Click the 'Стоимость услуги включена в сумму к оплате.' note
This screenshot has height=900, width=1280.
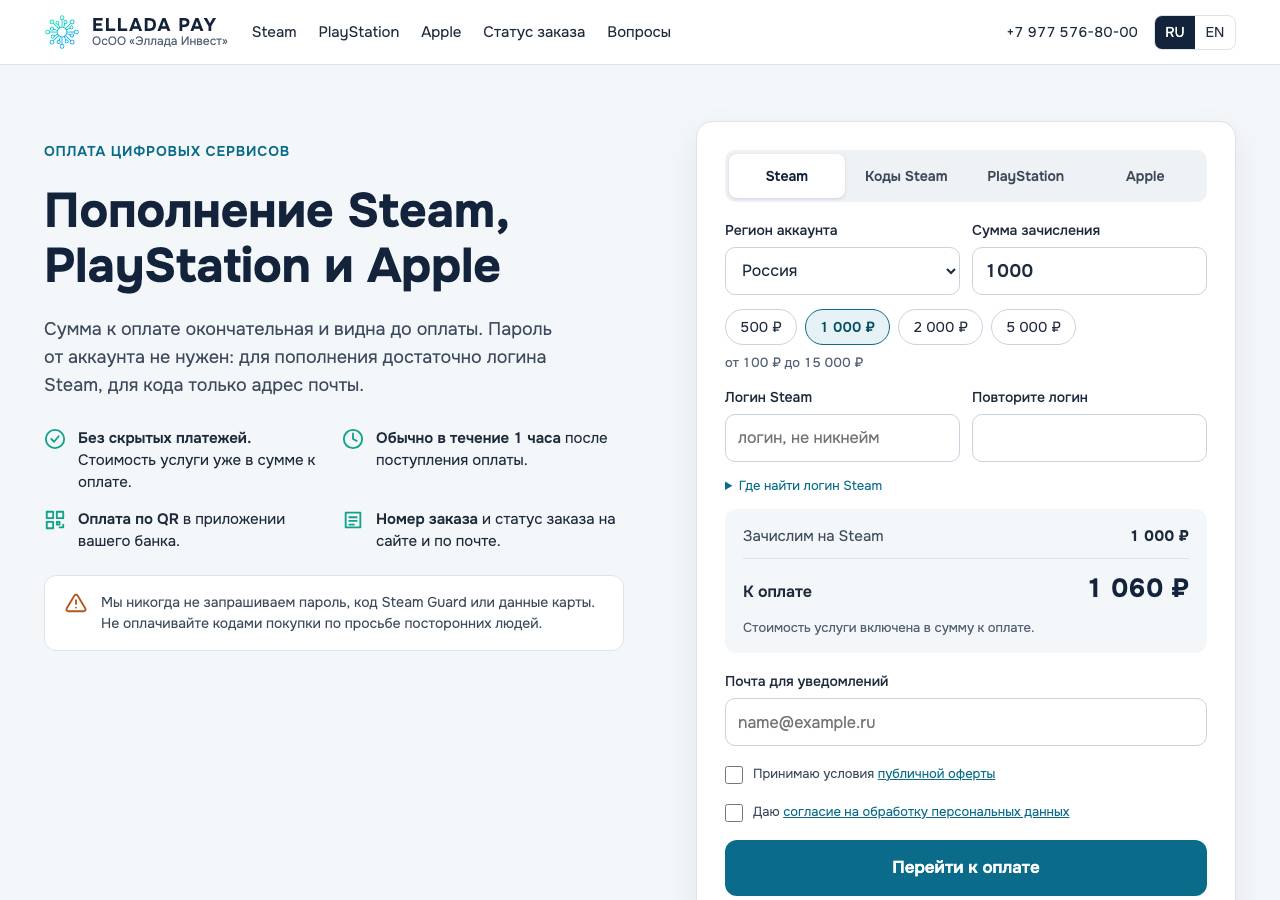pos(888,628)
